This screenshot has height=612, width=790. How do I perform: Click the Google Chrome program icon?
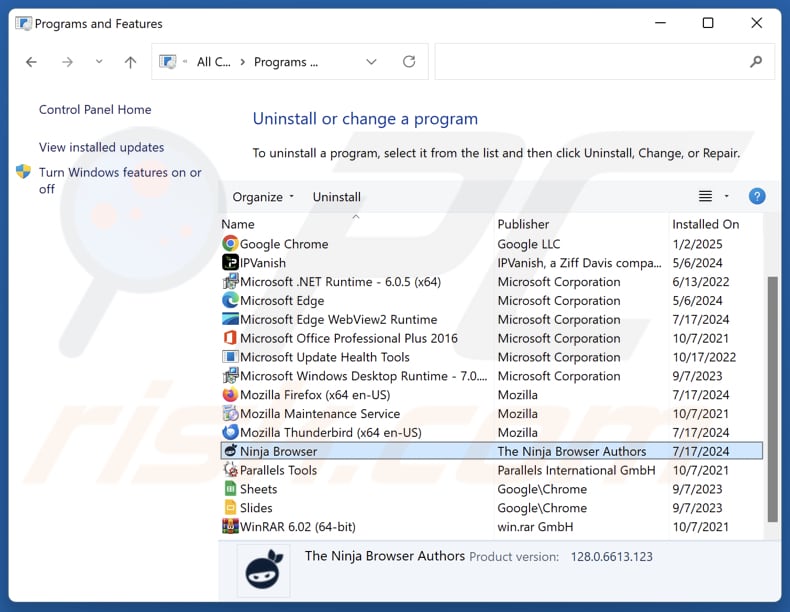230,244
